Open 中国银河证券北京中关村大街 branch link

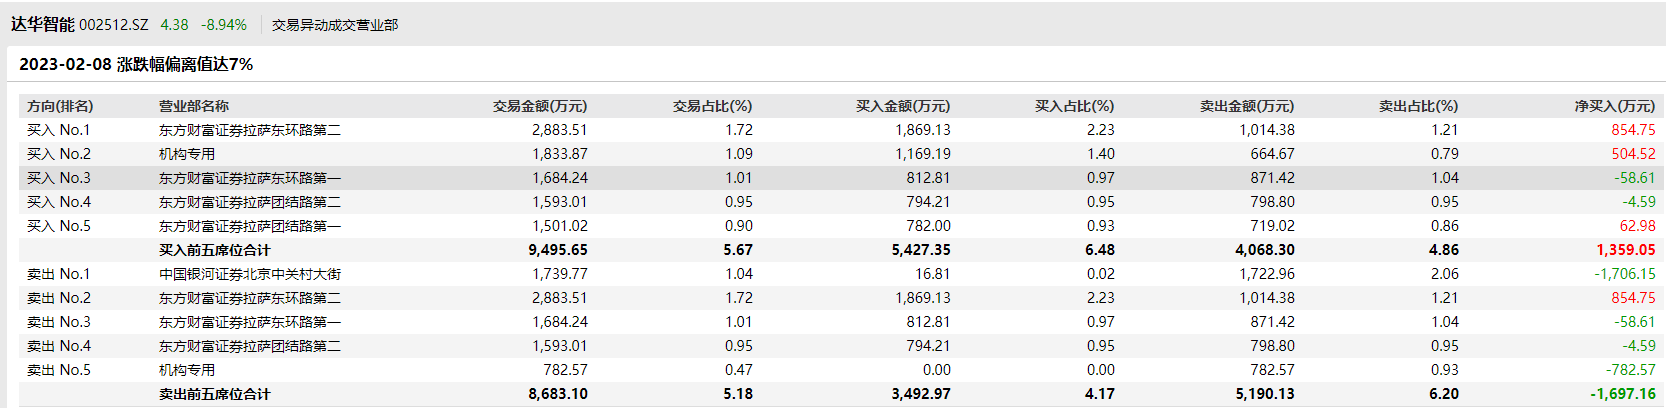point(250,274)
